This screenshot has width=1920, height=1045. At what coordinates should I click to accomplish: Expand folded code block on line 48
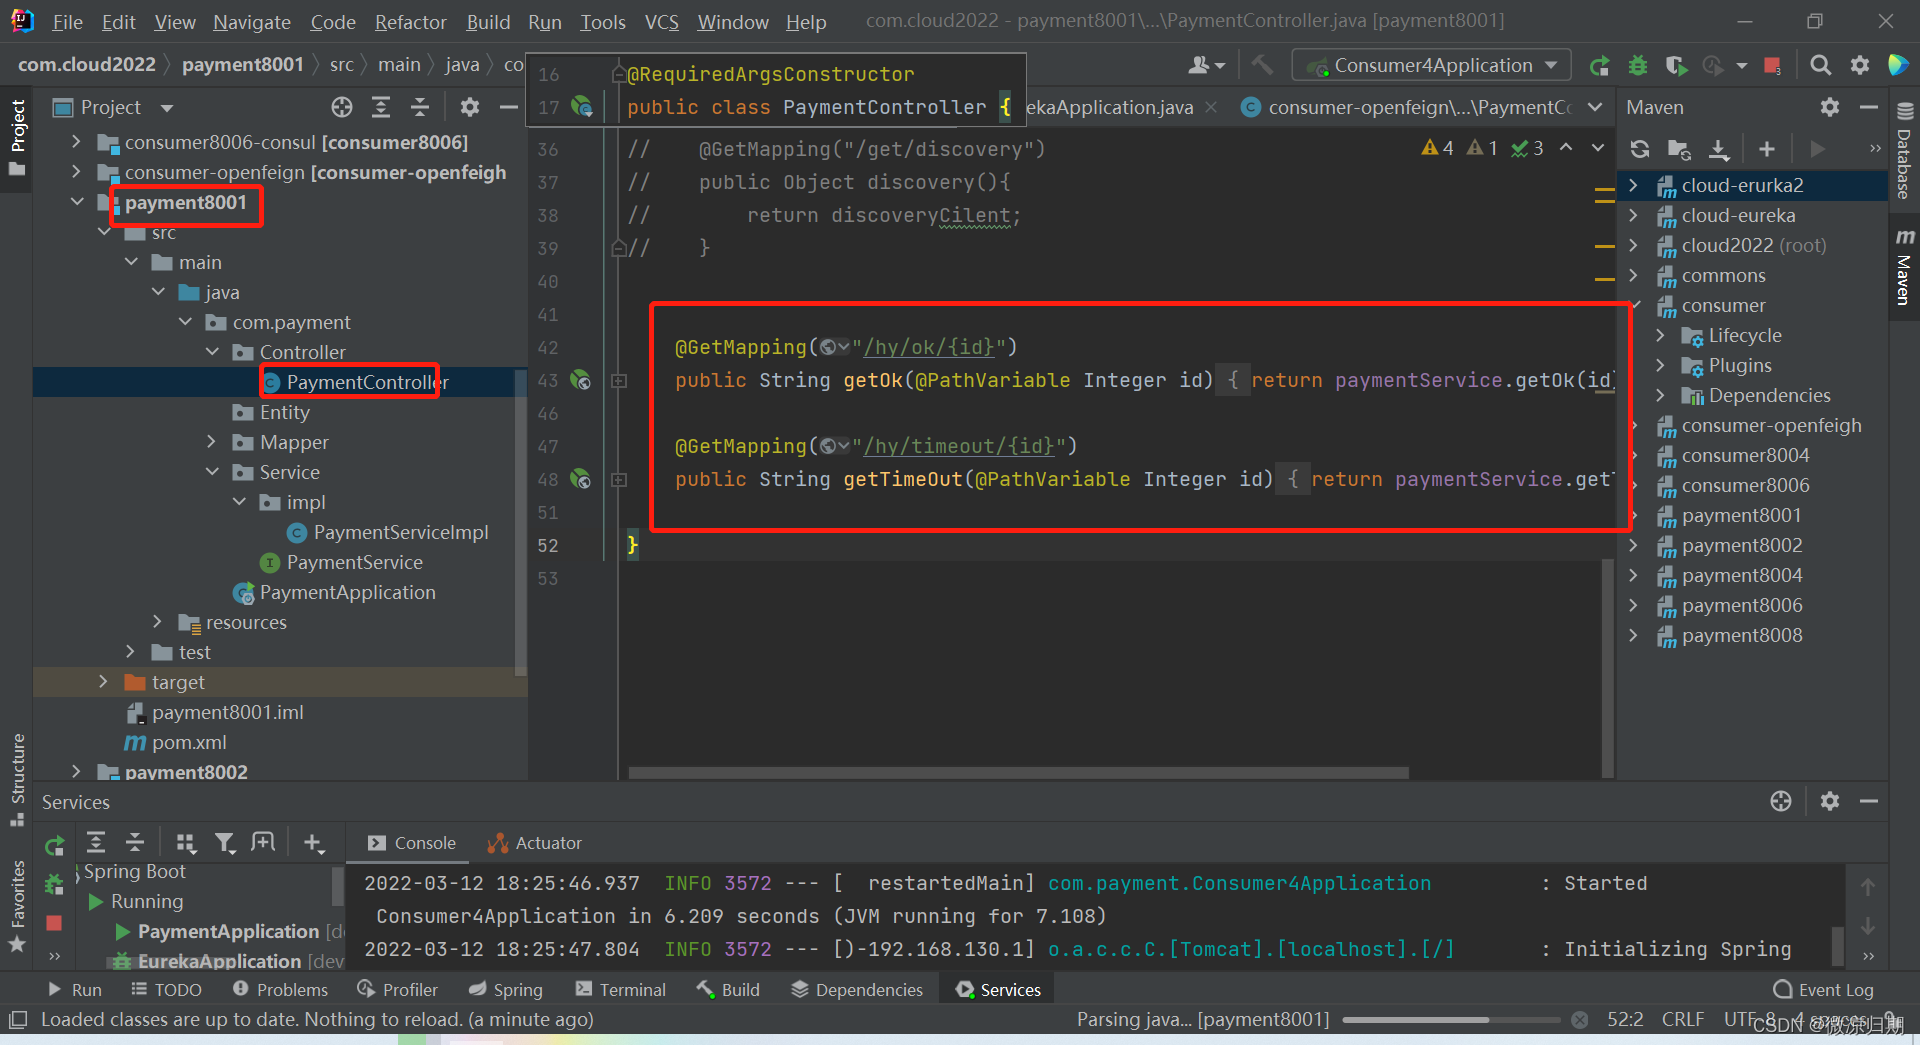(x=619, y=480)
